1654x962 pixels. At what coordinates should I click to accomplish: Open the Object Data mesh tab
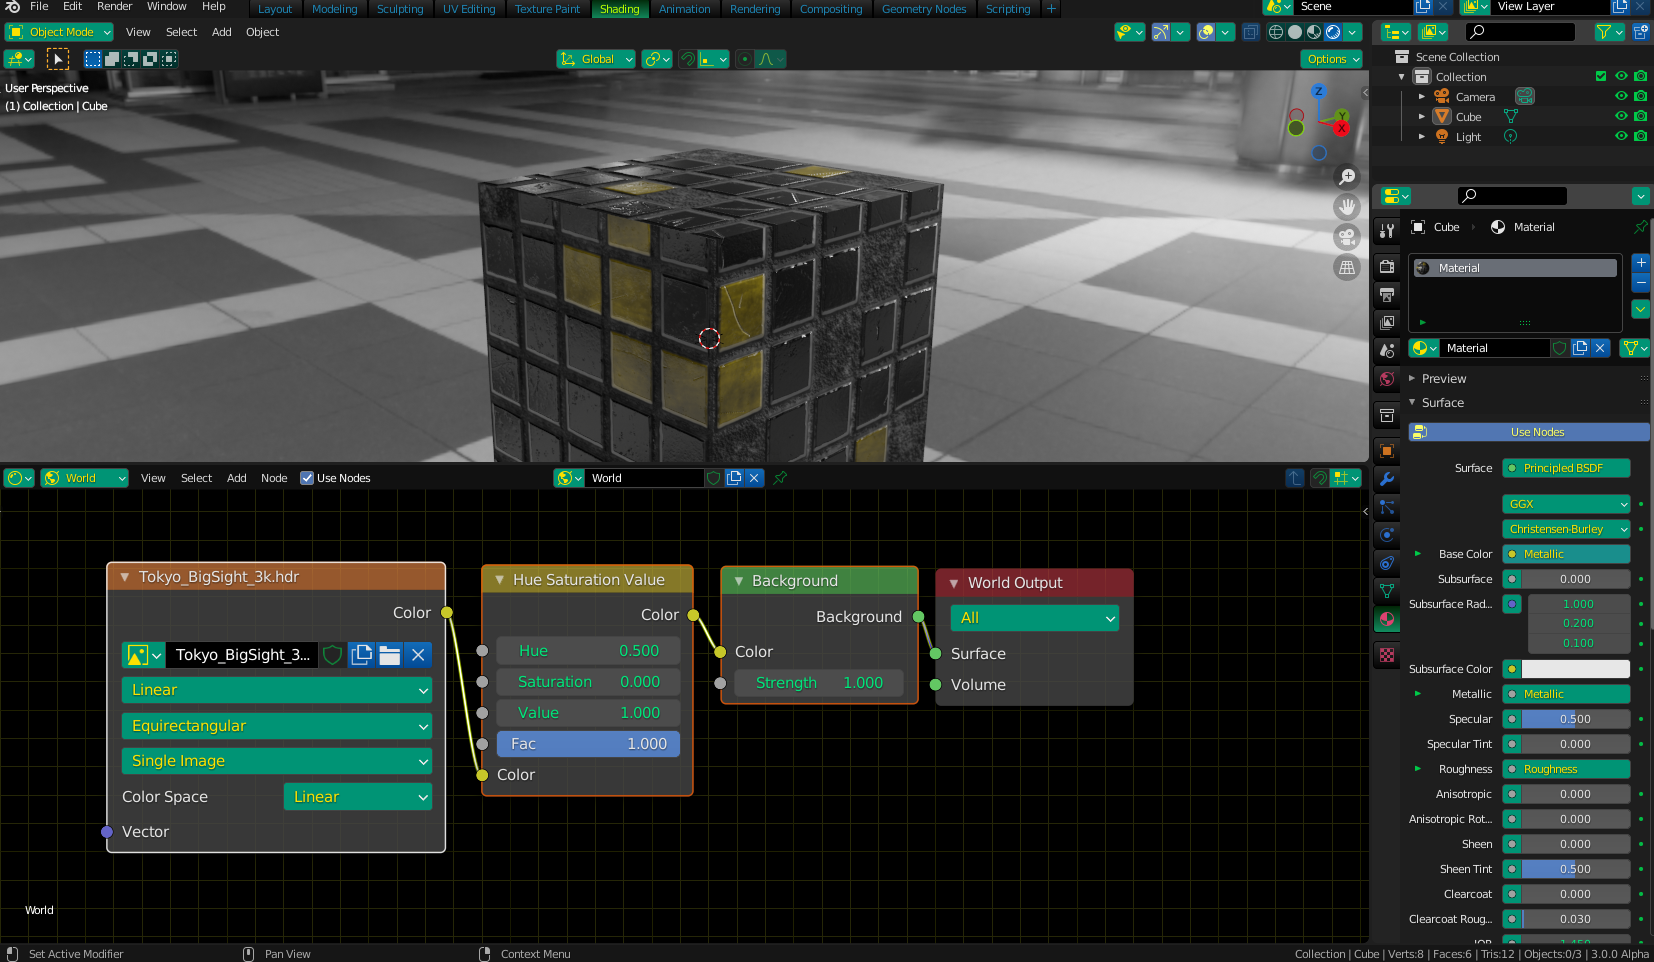tap(1387, 591)
